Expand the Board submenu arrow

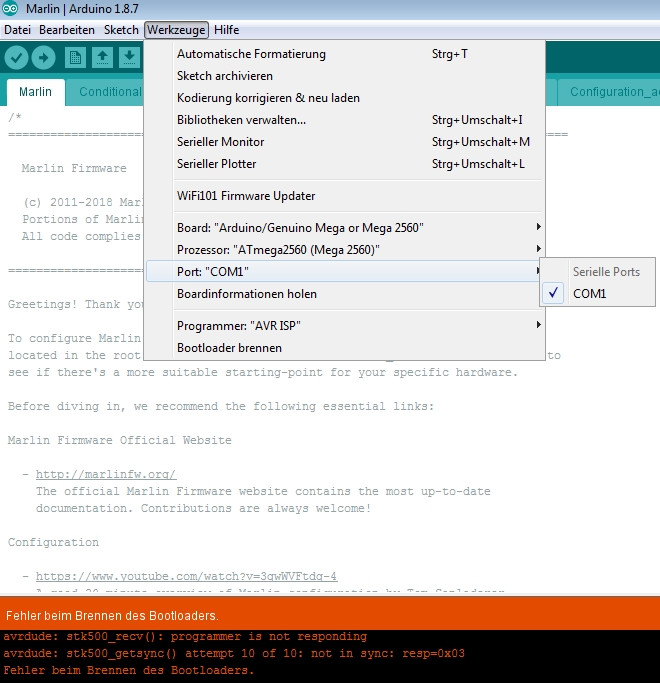click(x=538, y=227)
